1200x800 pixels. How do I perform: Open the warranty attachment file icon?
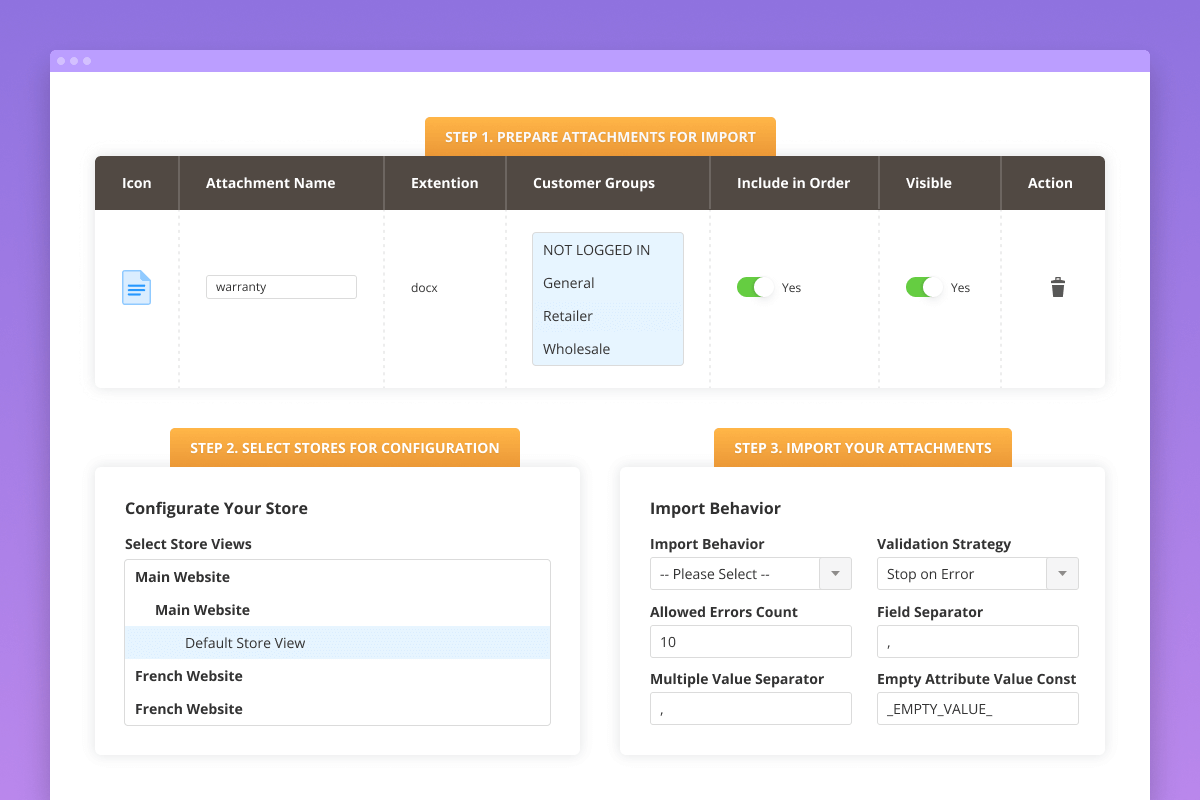pyautogui.click(x=136, y=287)
